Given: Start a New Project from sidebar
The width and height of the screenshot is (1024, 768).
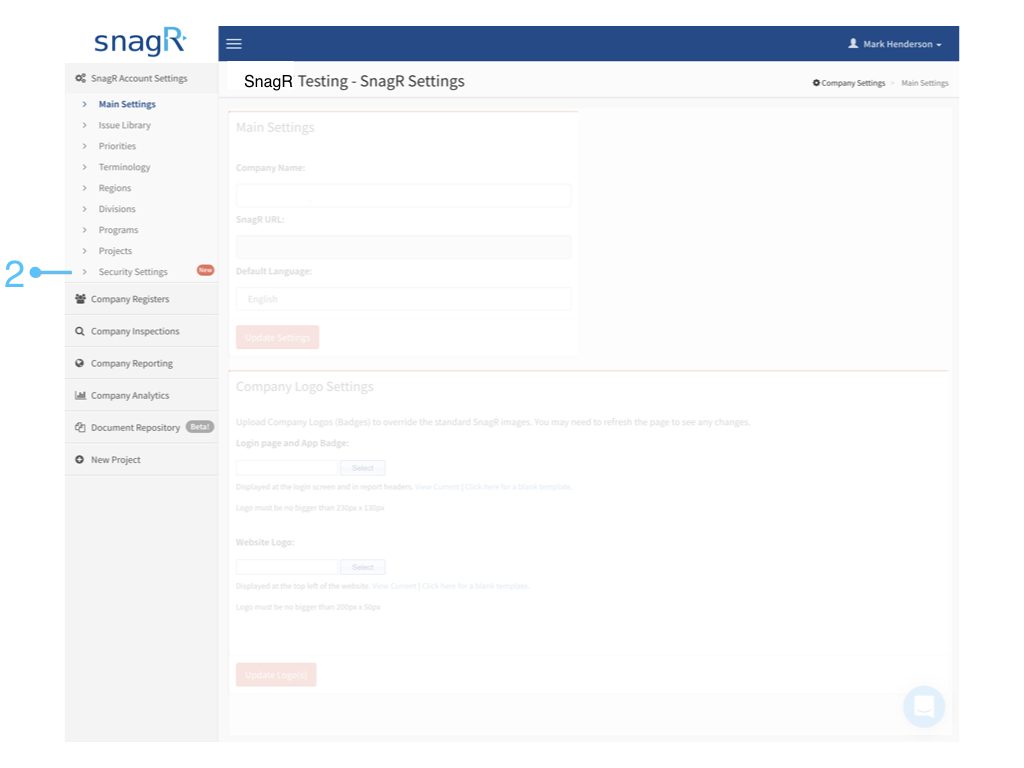Looking at the screenshot, I should click(141, 459).
